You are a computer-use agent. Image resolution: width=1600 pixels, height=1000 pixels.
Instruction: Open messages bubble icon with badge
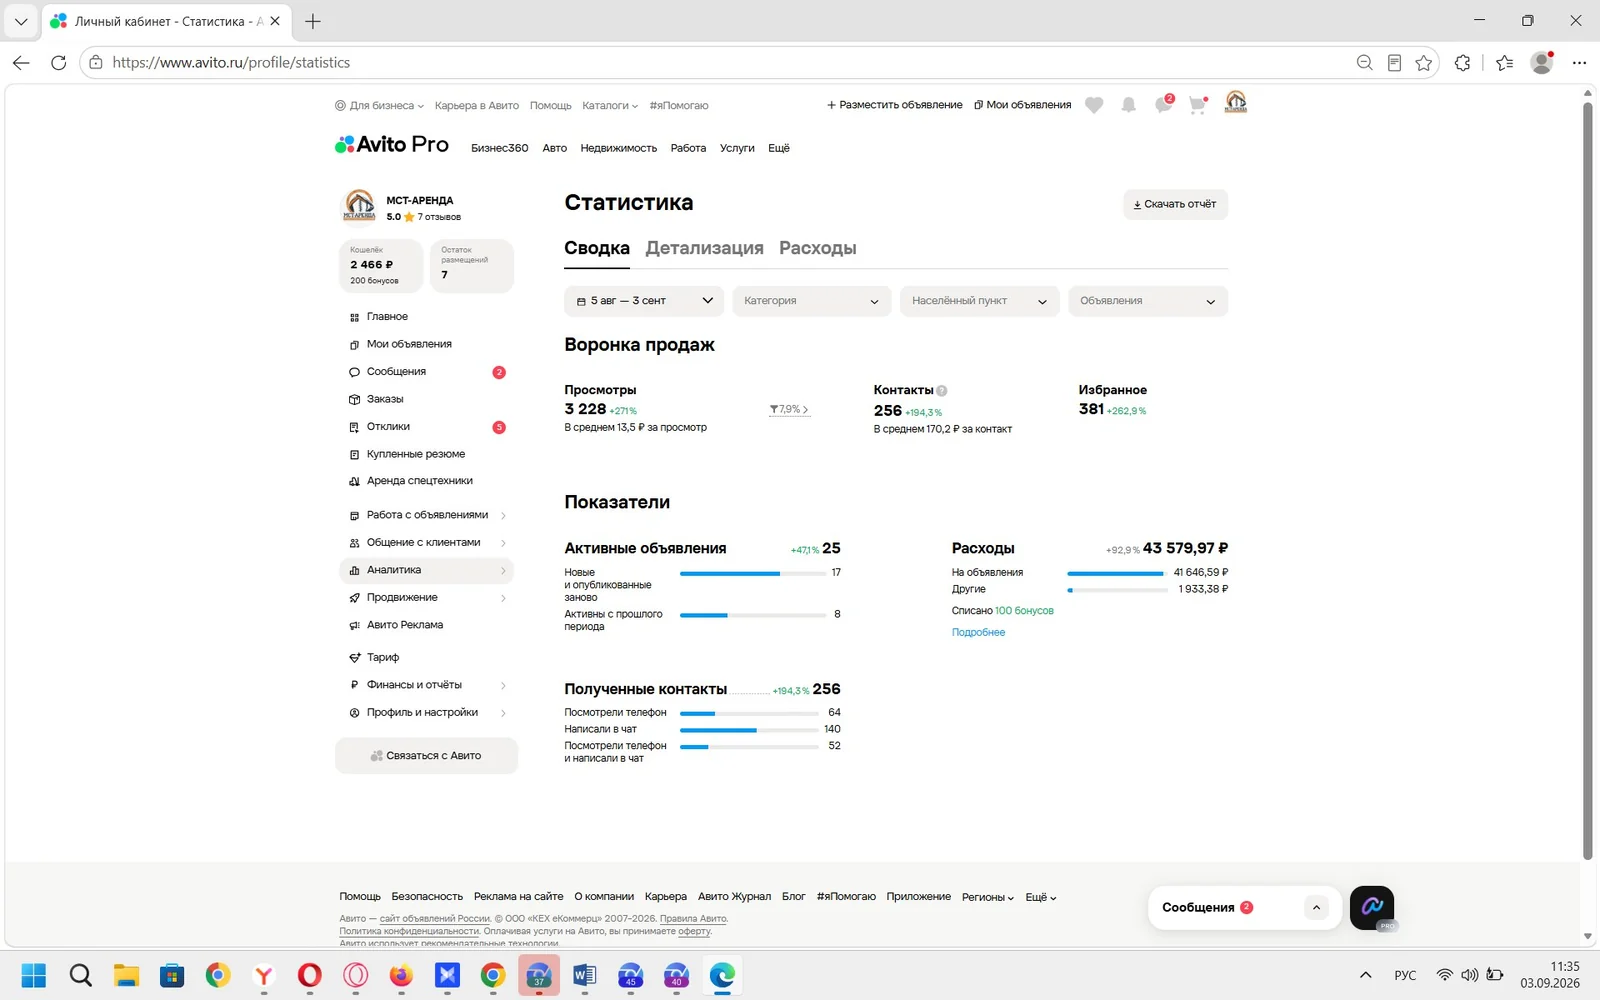point(1163,104)
